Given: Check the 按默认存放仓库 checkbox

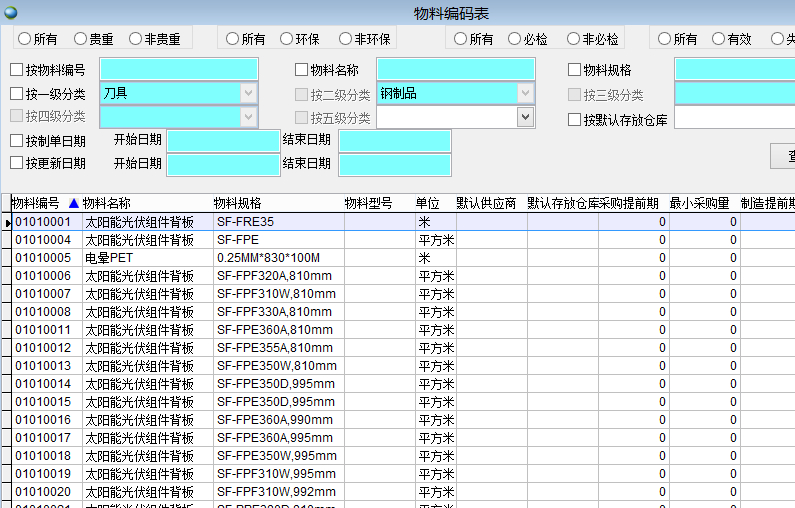Looking at the screenshot, I should 574,119.
